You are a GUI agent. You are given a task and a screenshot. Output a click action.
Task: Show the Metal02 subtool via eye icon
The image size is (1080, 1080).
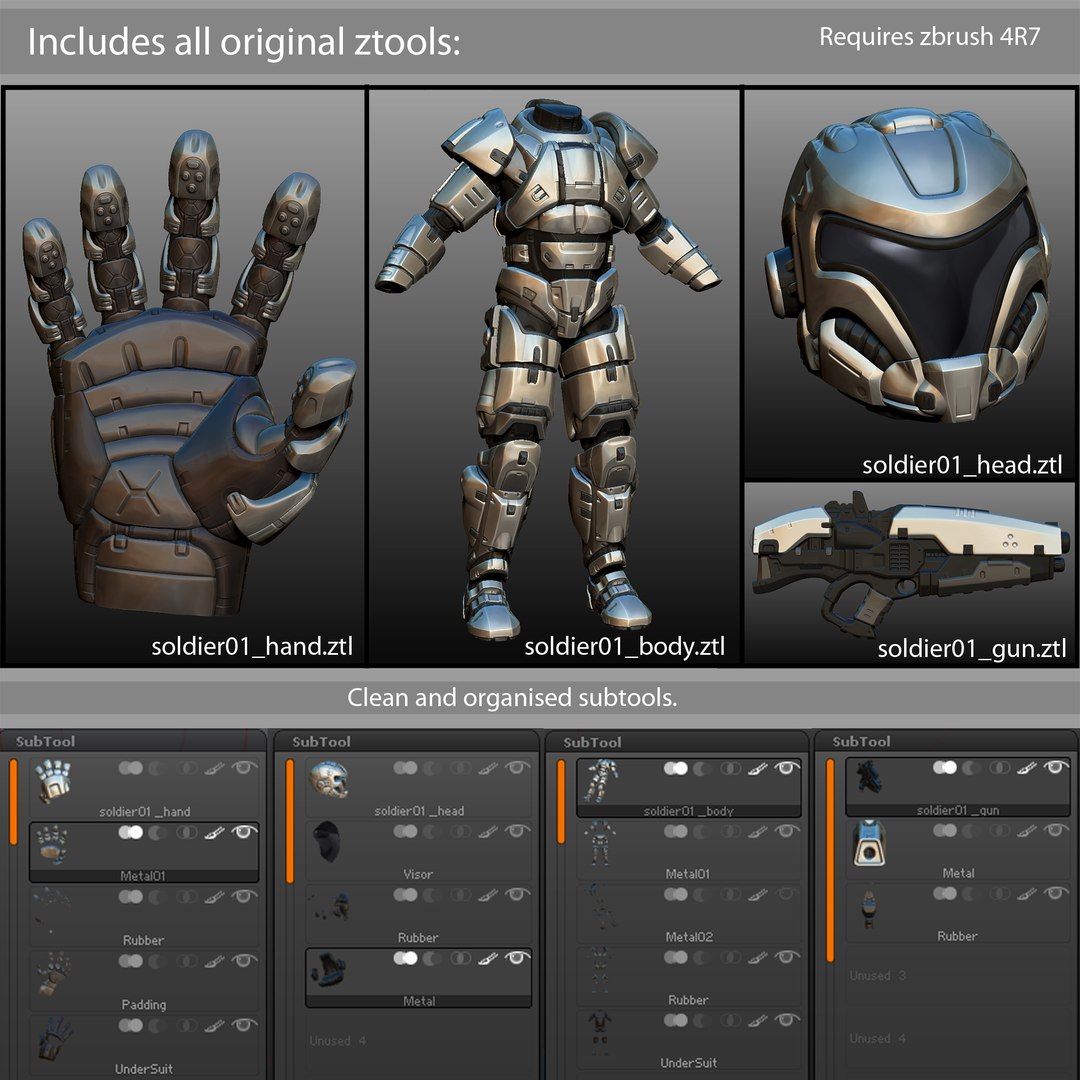pos(787,895)
